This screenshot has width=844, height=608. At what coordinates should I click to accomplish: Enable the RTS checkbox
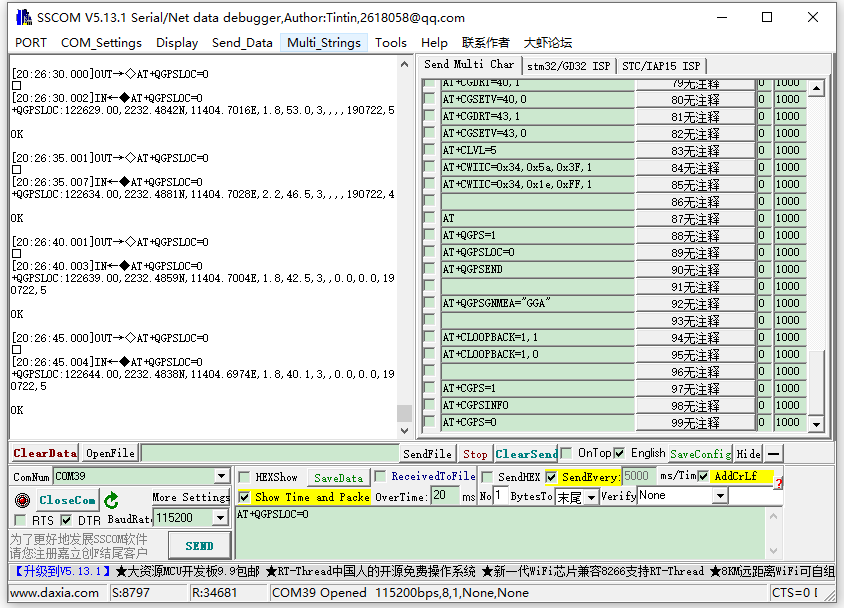click(20, 520)
